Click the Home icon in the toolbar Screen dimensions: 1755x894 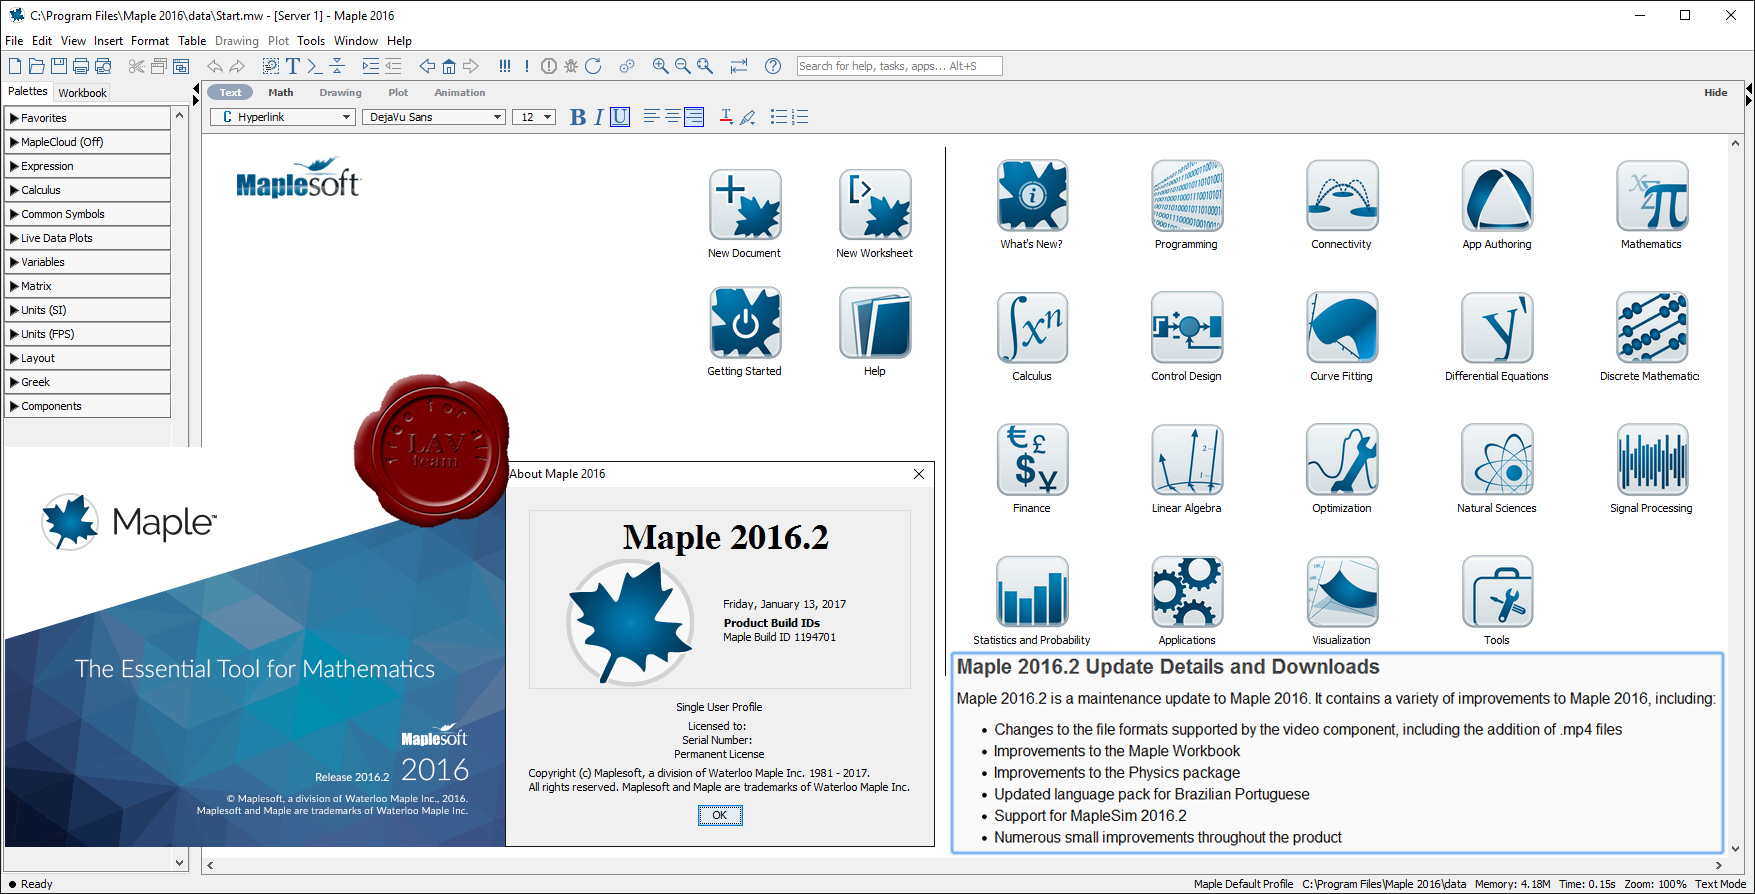pyautogui.click(x=449, y=66)
